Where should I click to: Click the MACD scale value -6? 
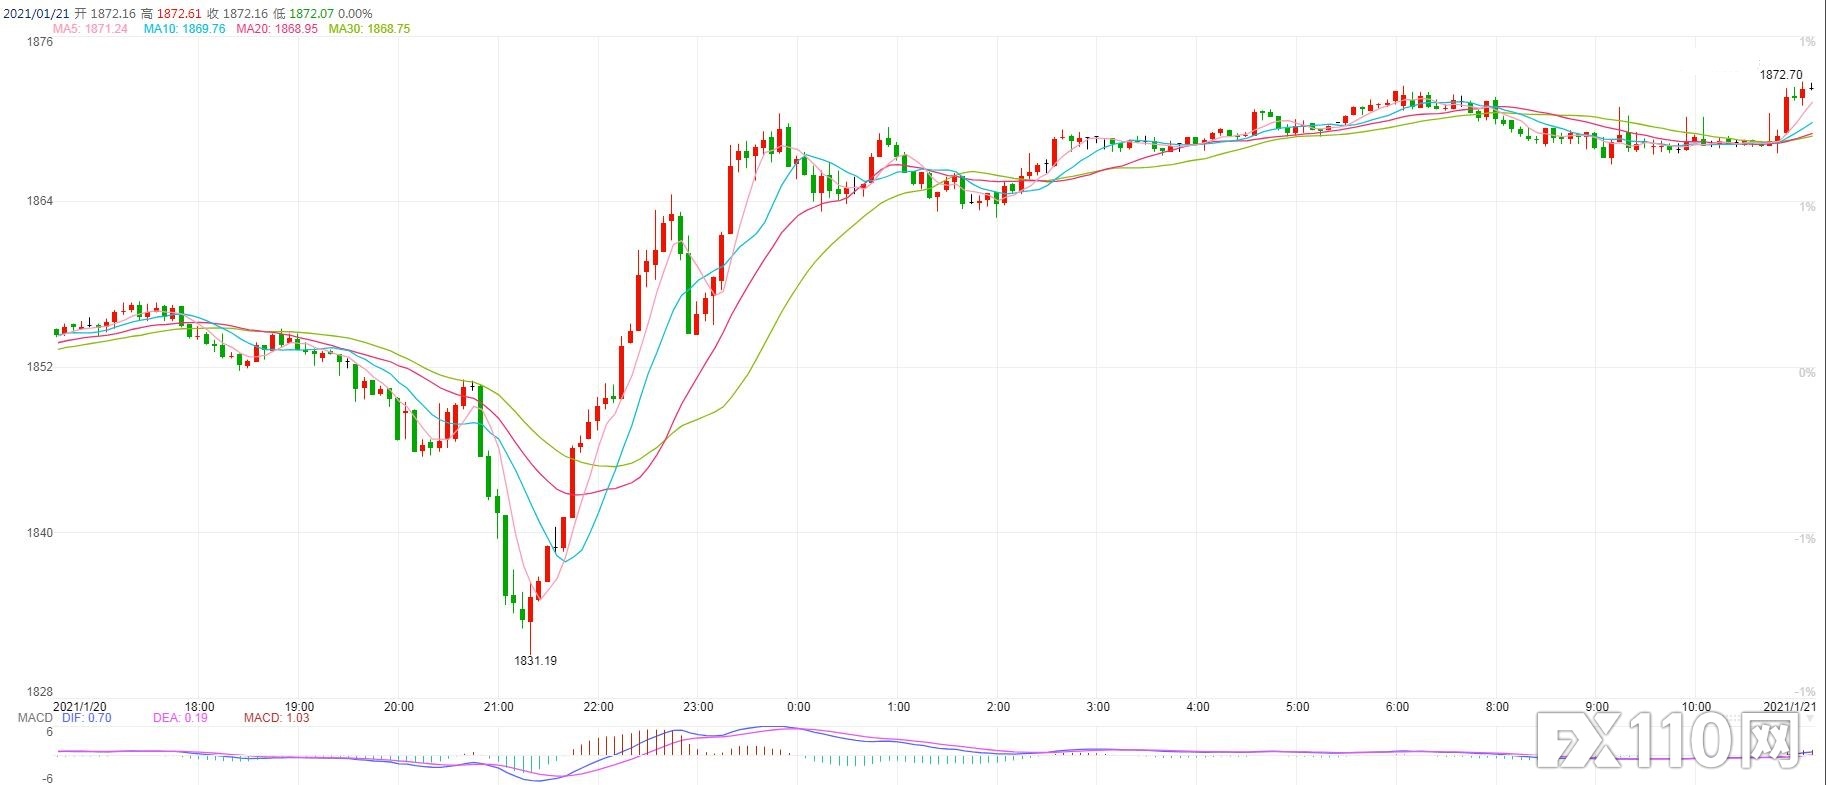(48, 779)
